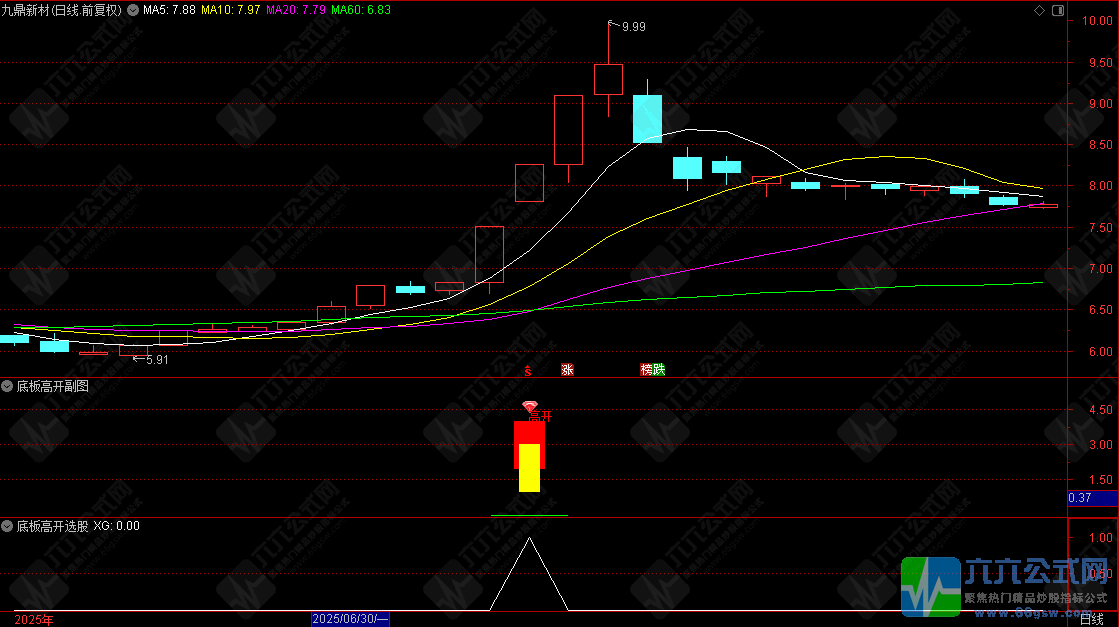This screenshot has height=627, width=1119.
Task: Click the 榜 info marker icon
Action: 646,369
